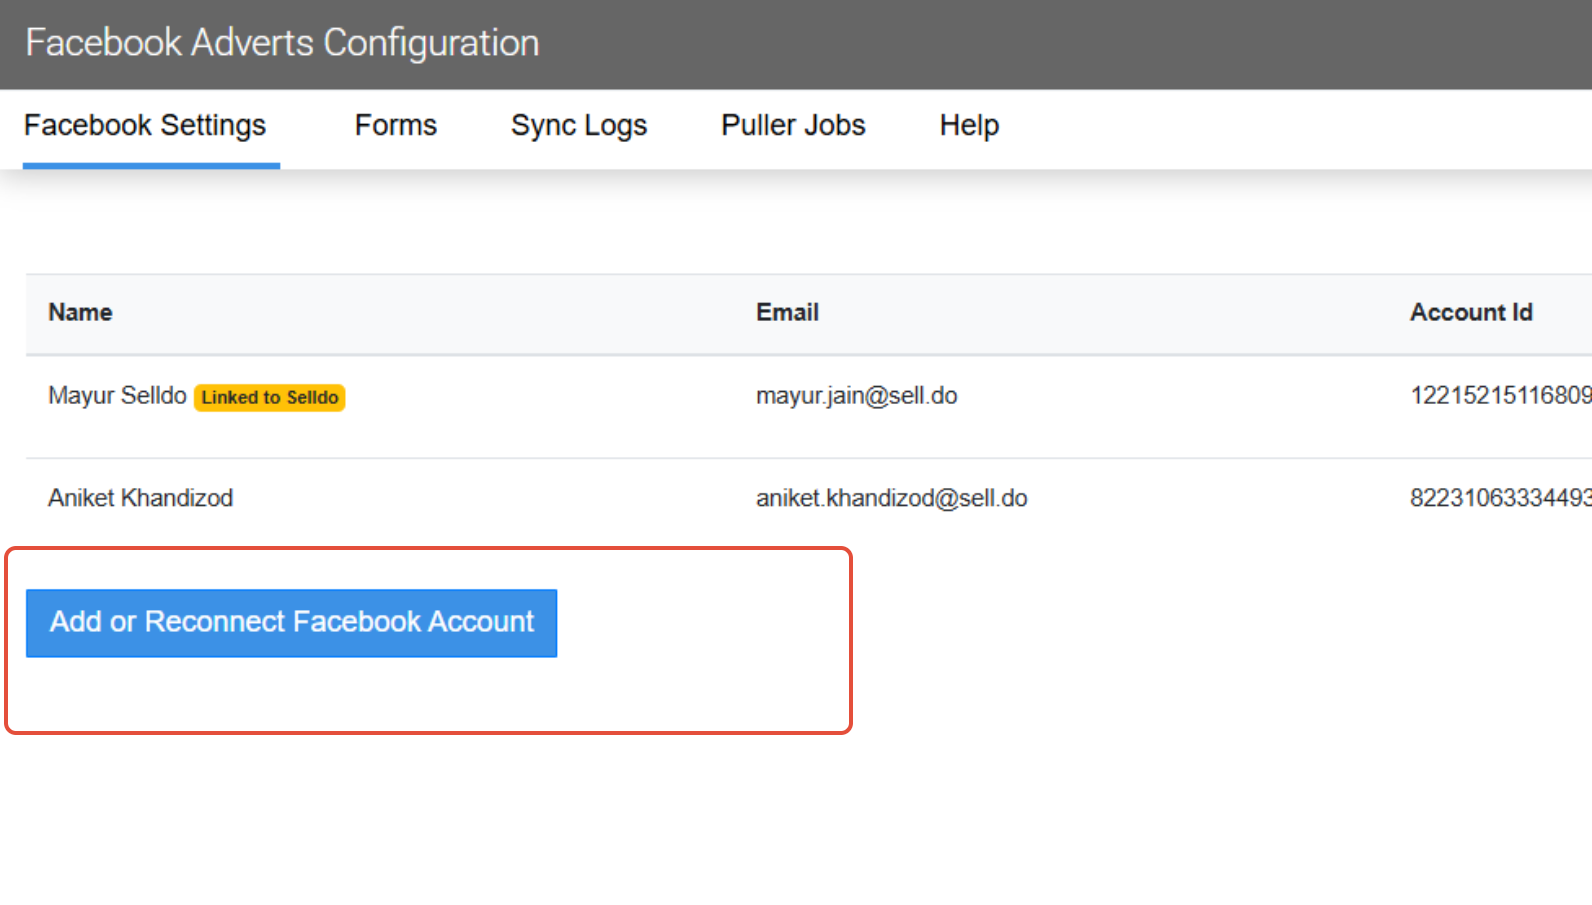Click the blue underline below Facebook Settings
Viewport: 1592px width, 905px height.
tap(151, 166)
